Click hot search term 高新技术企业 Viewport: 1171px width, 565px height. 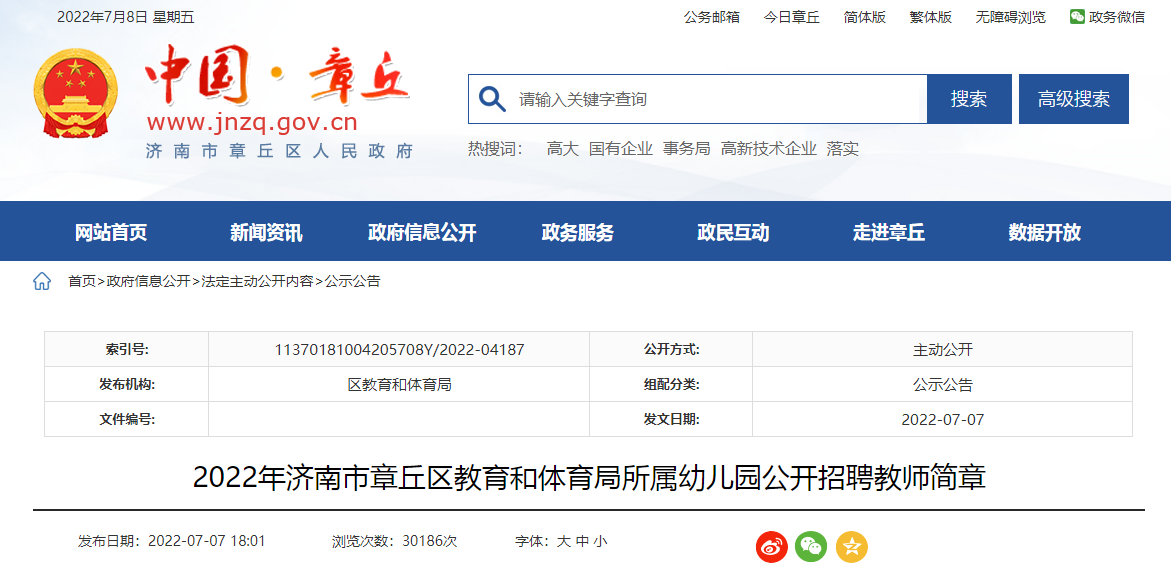point(768,149)
